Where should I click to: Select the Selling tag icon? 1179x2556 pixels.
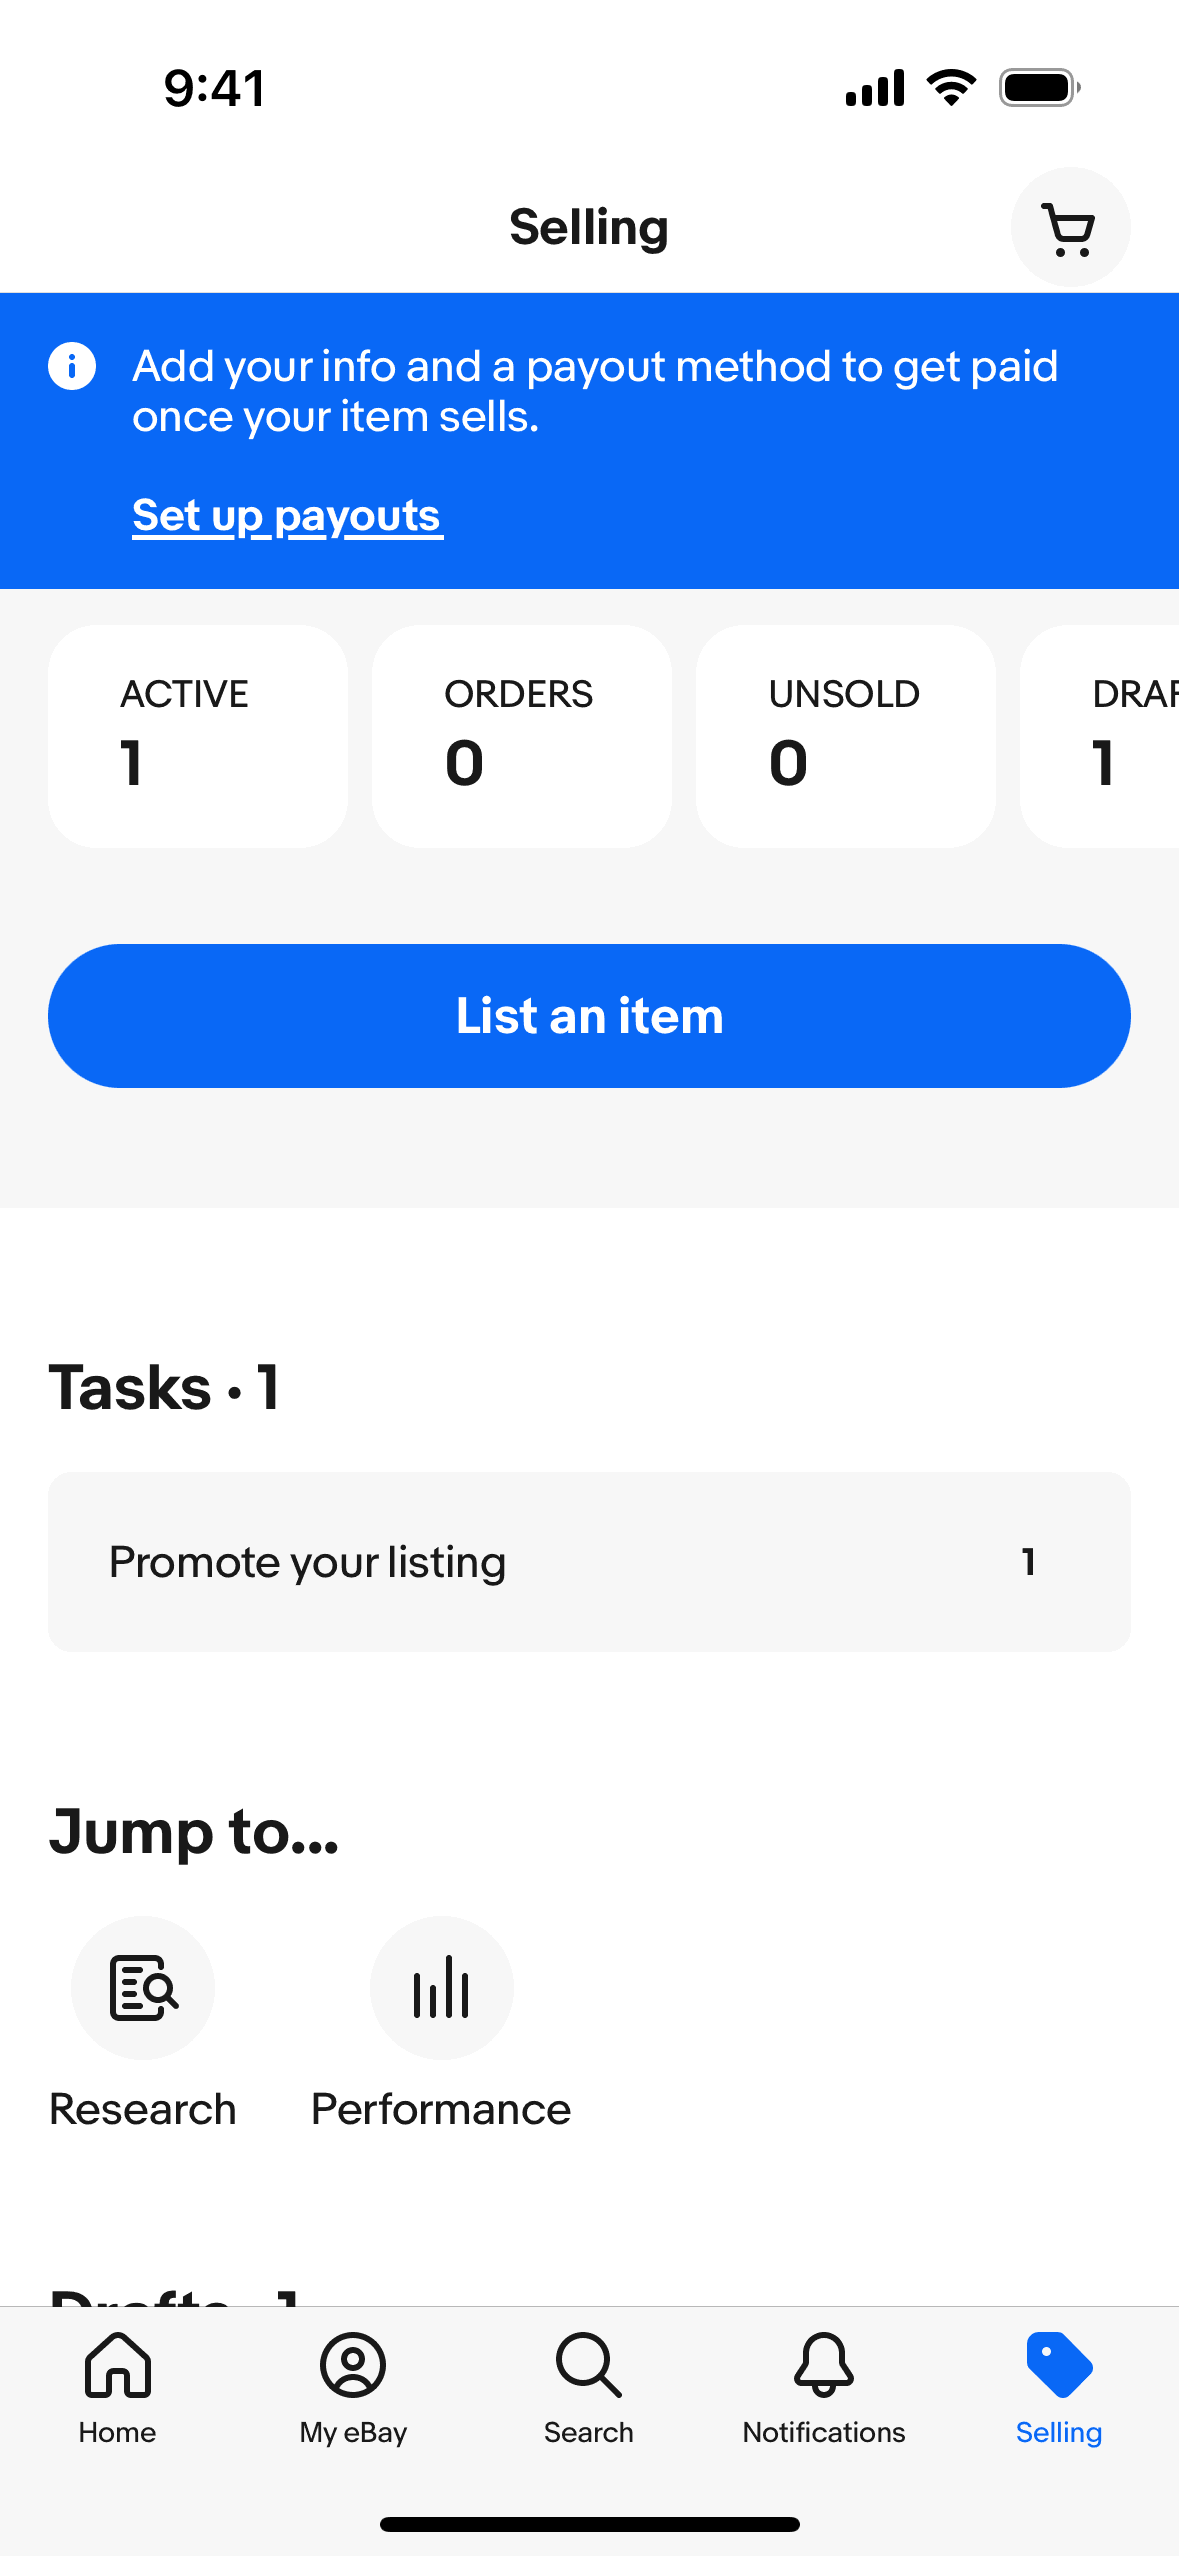point(1059,2365)
